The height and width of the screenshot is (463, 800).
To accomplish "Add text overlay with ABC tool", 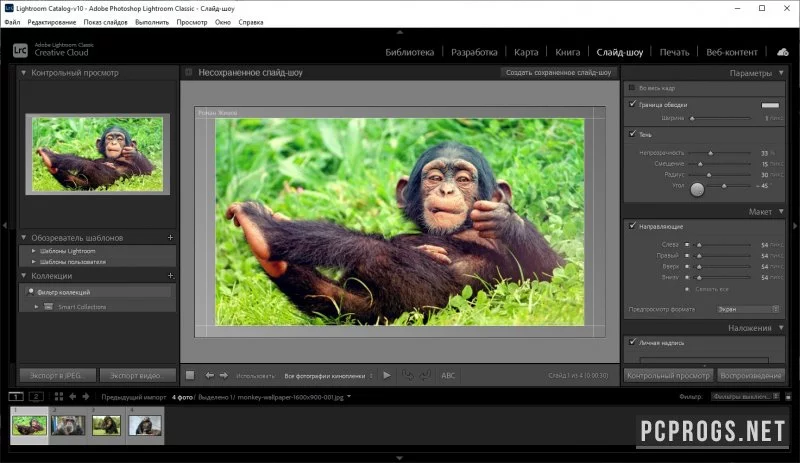I will click(448, 376).
